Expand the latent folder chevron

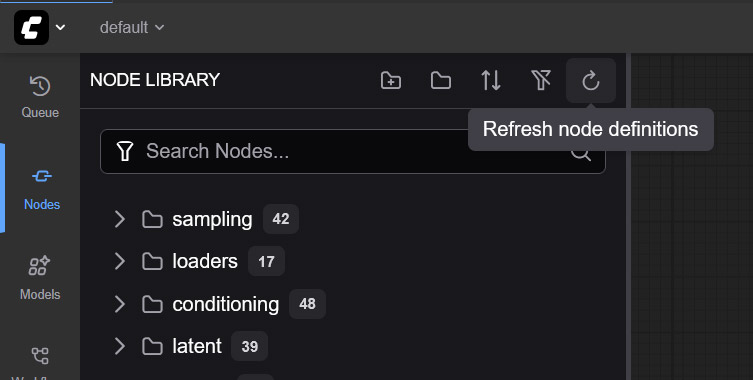point(120,346)
